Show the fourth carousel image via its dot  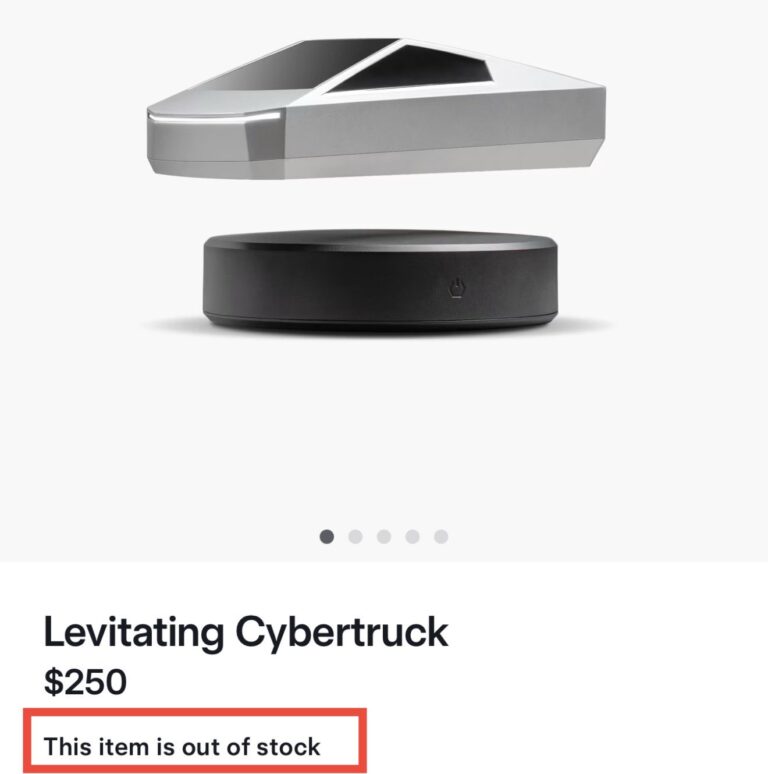(x=412, y=537)
